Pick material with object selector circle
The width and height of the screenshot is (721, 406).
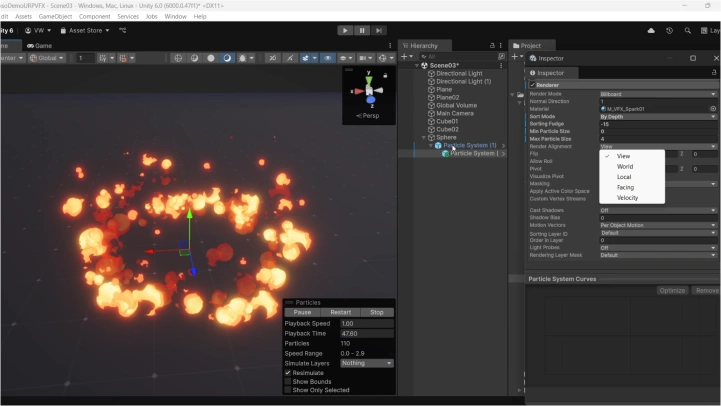713,109
